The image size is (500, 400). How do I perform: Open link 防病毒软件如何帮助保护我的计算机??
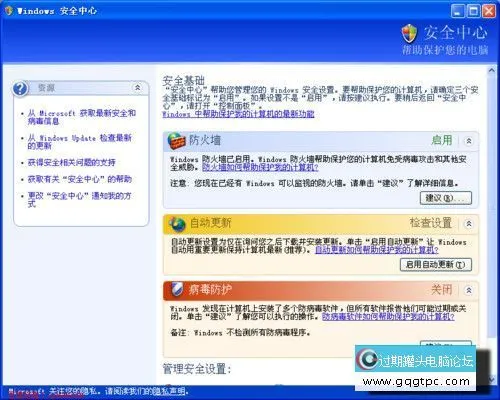(x=388, y=316)
